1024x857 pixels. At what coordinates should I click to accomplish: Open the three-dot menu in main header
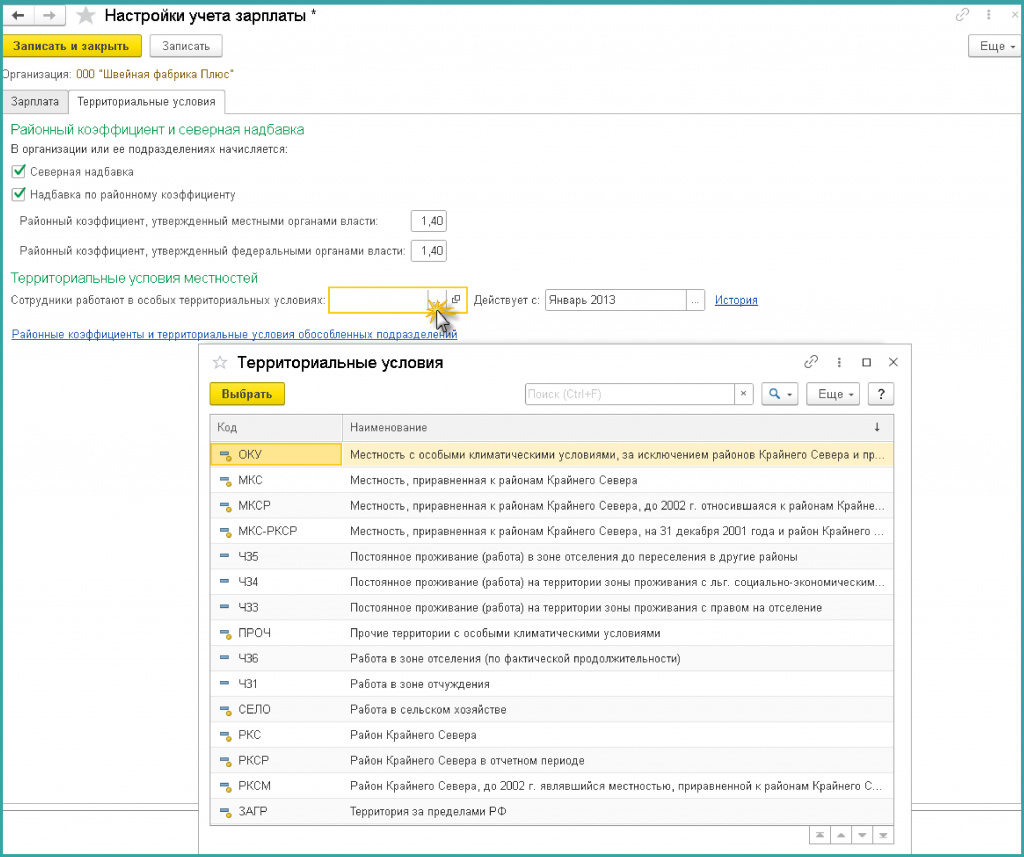coord(989,14)
